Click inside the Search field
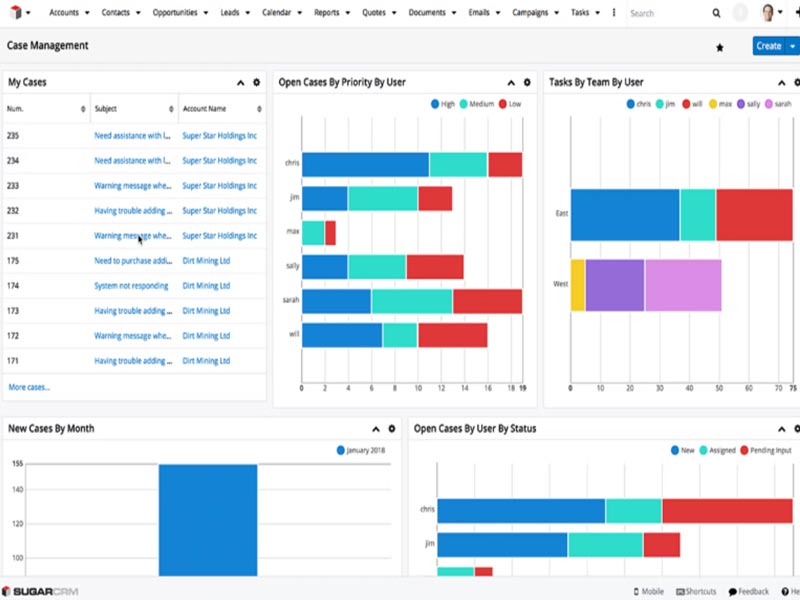The width and height of the screenshot is (800, 600). tap(660, 12)
